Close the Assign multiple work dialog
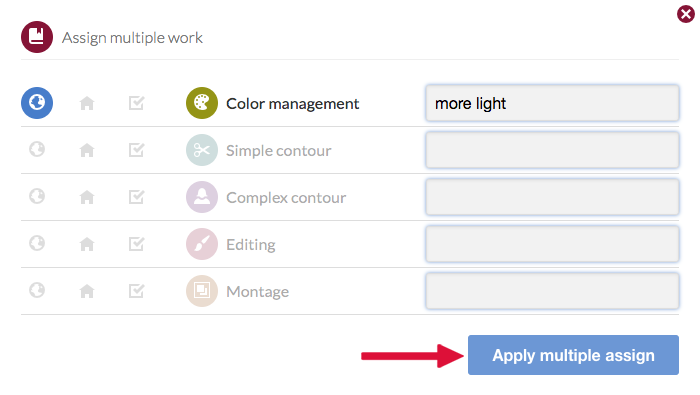 coord(685,14)
